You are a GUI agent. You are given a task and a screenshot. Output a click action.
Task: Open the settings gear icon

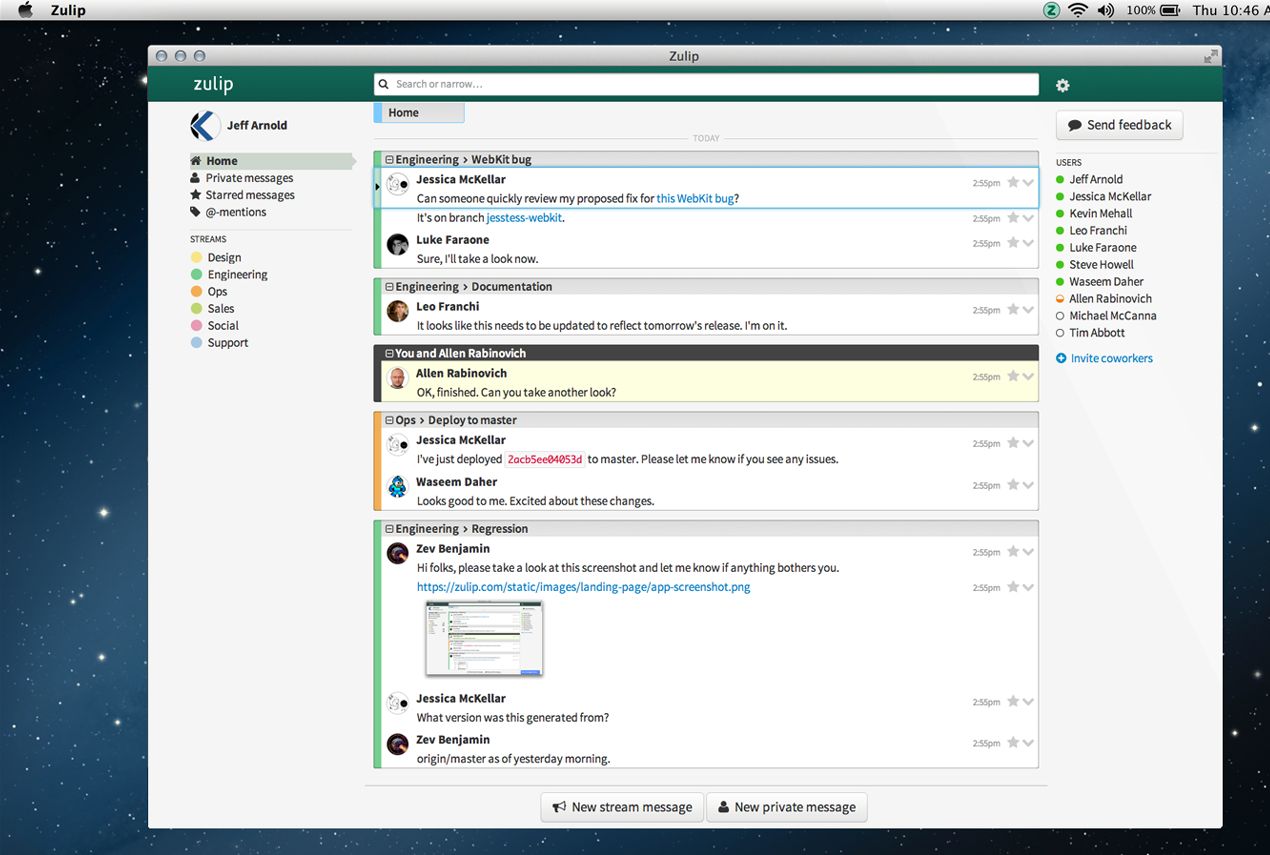[1062, 85]
